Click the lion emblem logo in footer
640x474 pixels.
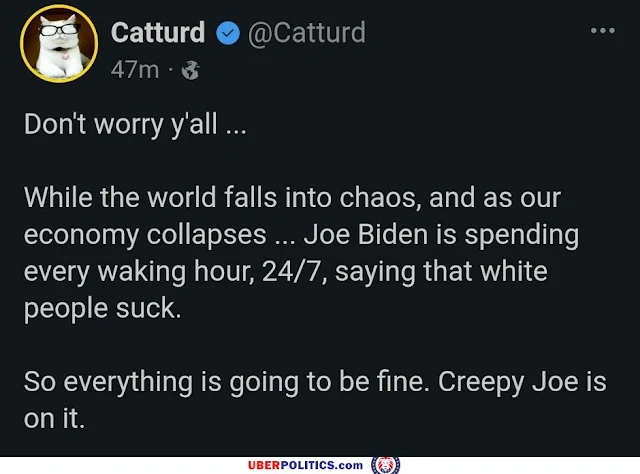click(385, 465)
